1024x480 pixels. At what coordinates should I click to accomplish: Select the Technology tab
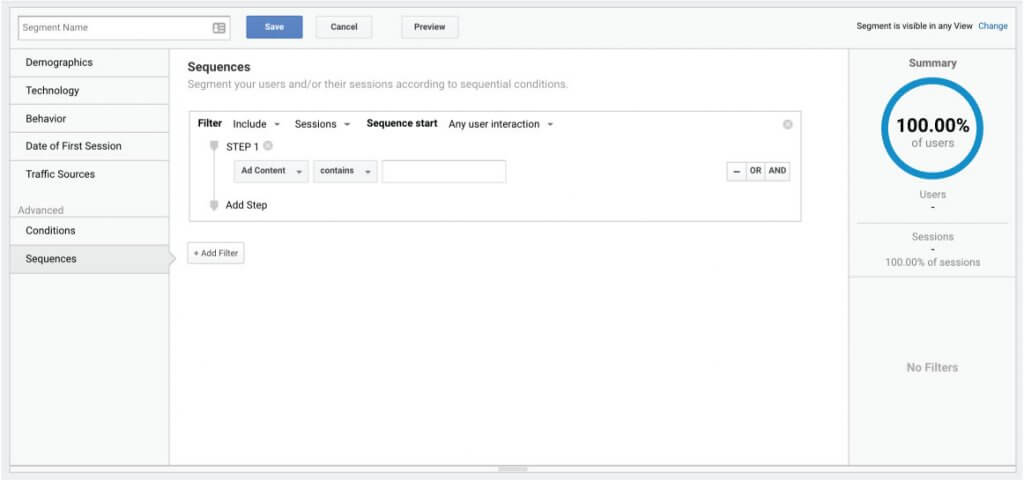point(89,91)
